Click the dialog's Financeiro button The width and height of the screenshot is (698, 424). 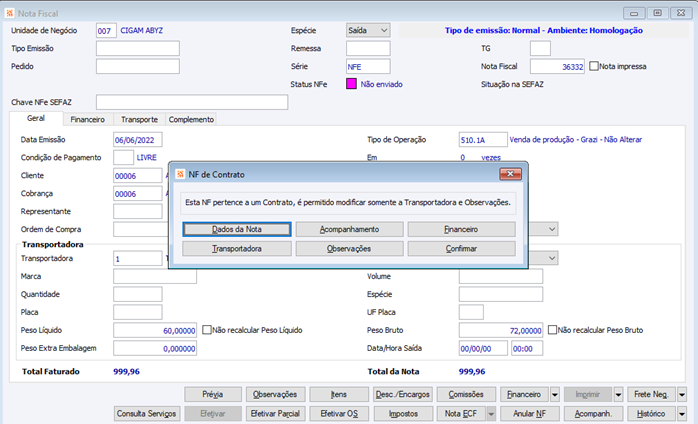[x=461, y=229]
